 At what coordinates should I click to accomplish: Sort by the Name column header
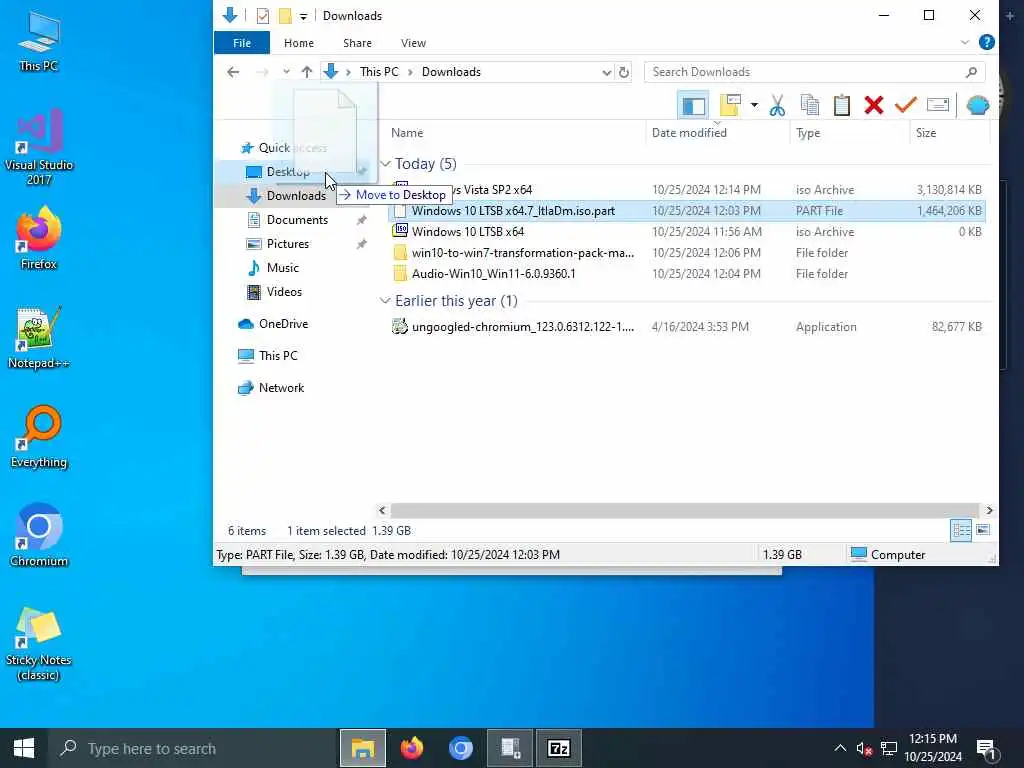pos(407,133)
